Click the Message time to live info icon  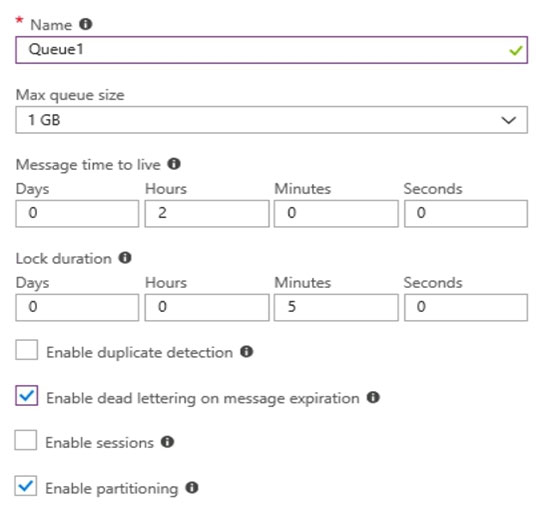coord(174,163)
